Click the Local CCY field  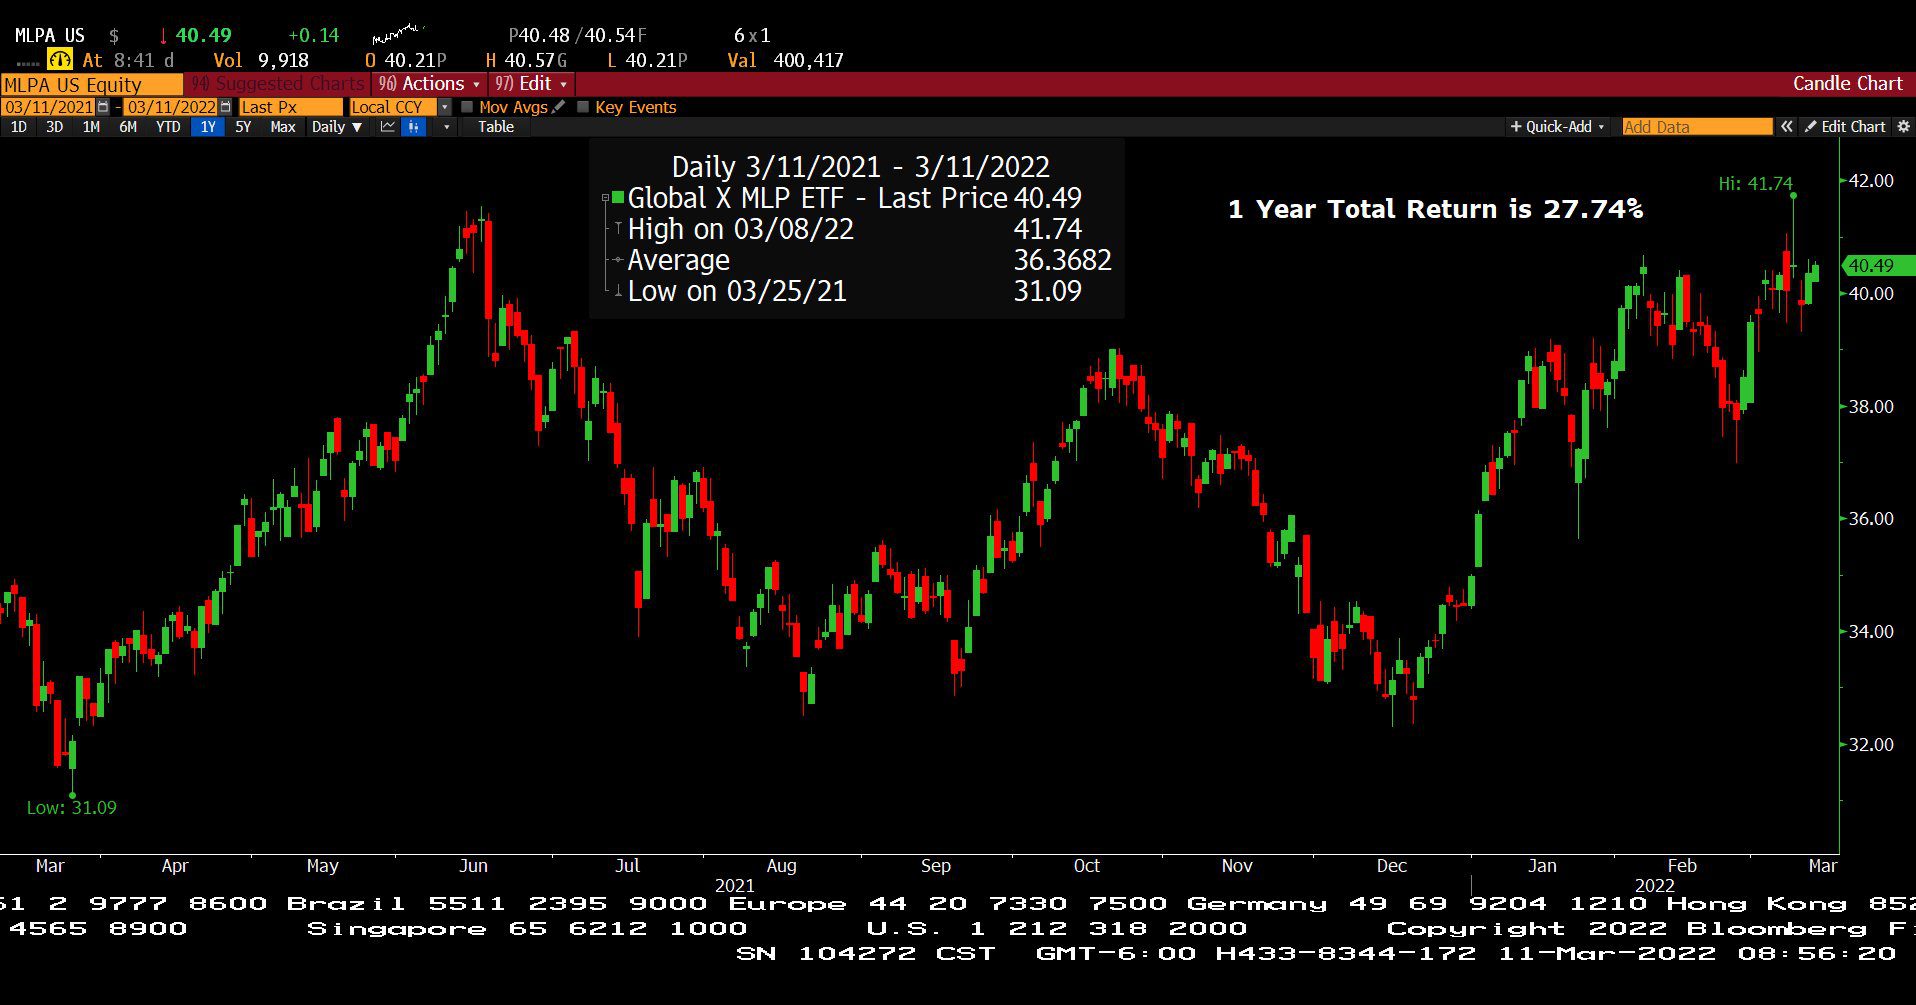(x=393, y=107)
